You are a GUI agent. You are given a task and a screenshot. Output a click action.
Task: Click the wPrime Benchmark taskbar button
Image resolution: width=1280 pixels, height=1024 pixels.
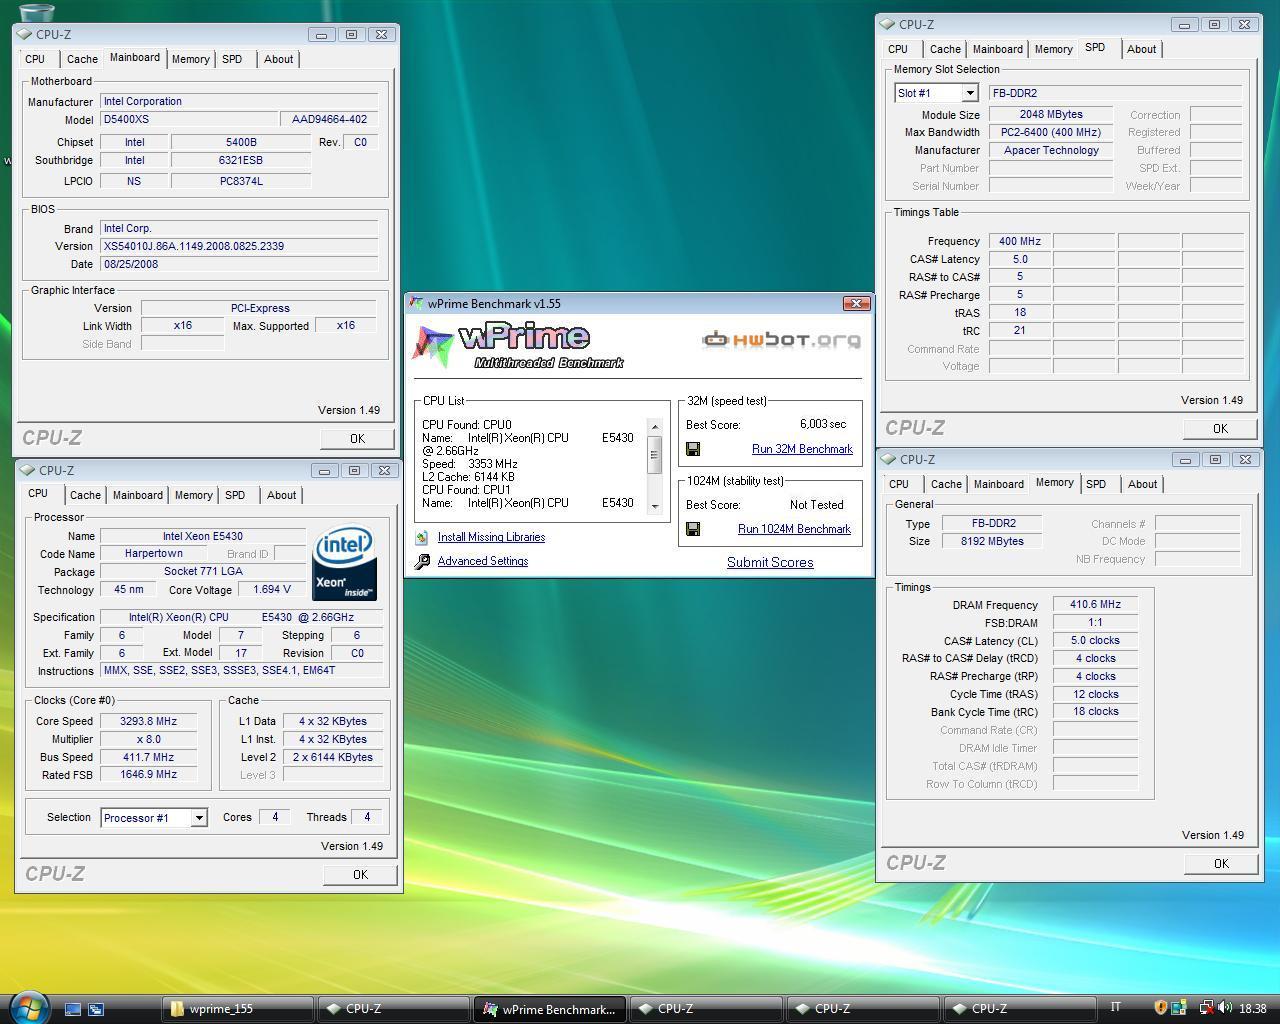pos(550,1009)
